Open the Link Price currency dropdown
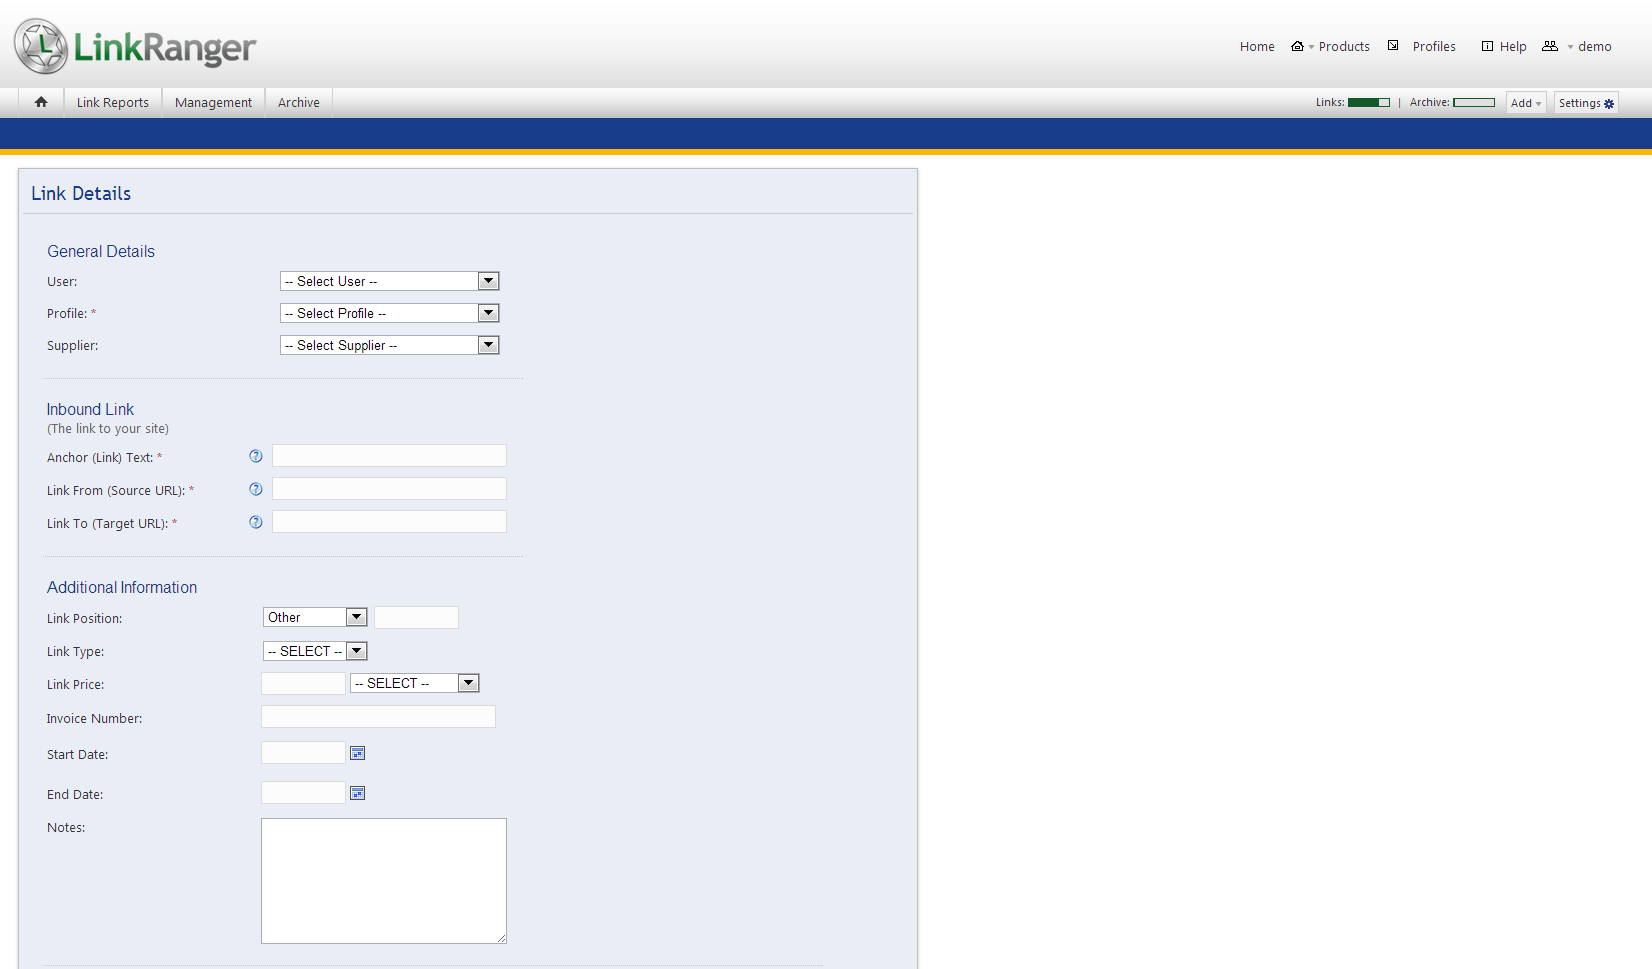 point(415,683)
